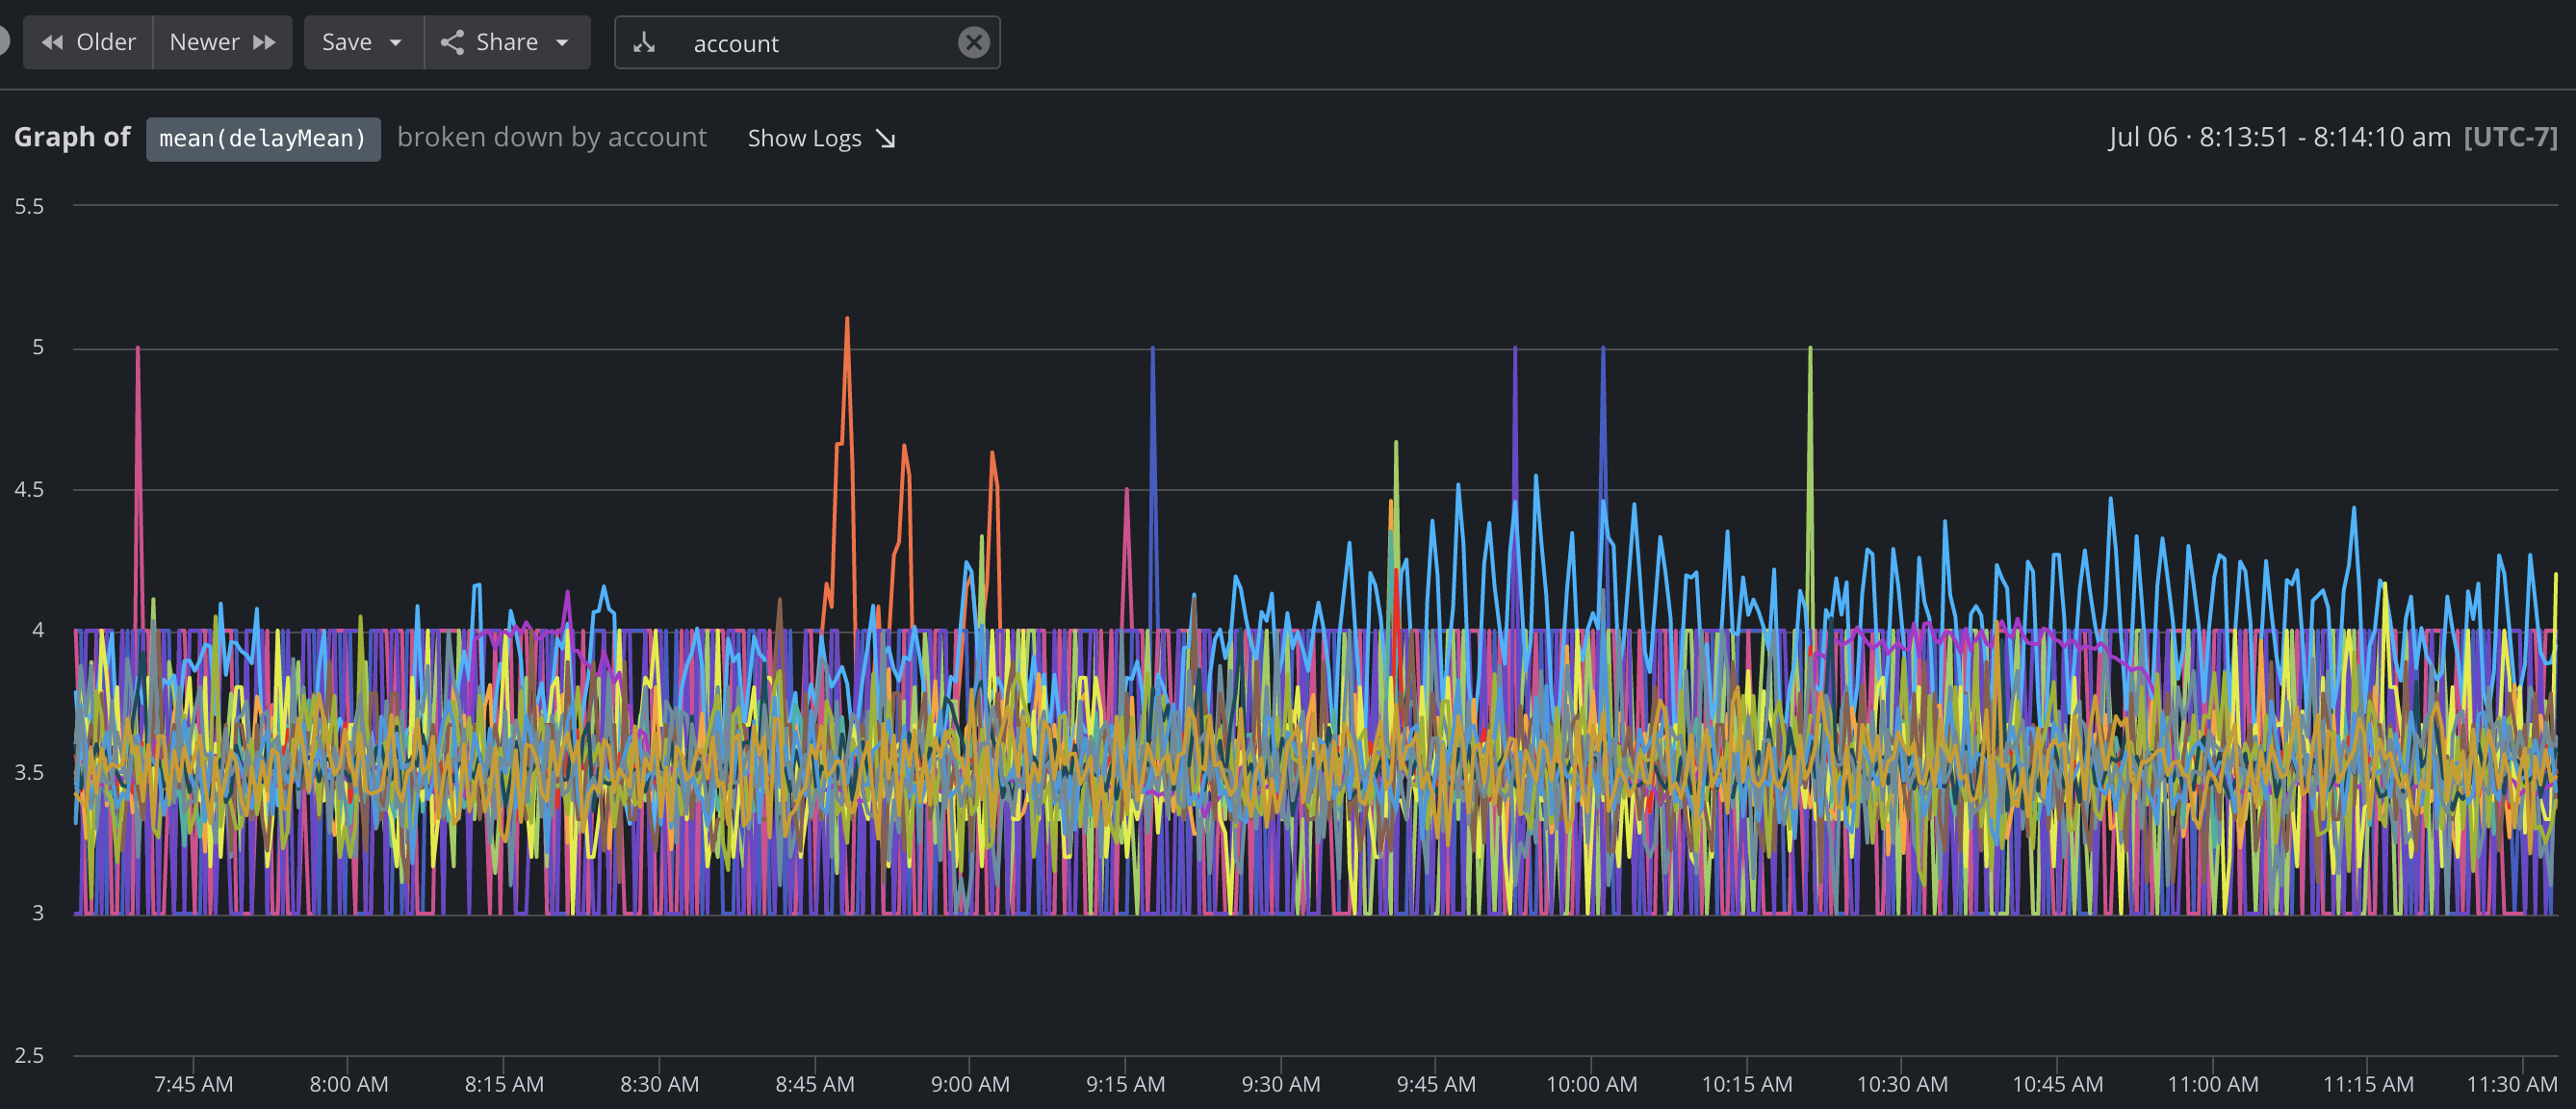The width and height of the screenshot is (2576, 1109).
Task: Click the Older double-arrow icon
Action: 52,42
